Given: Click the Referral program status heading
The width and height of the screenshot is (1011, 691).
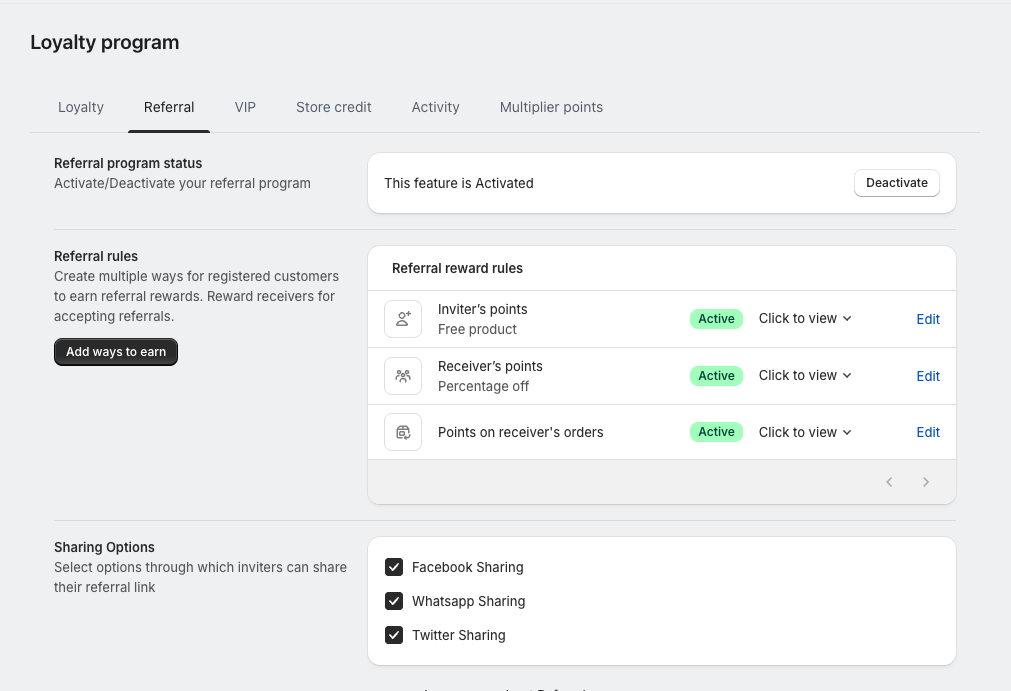Looking at the screenshot, I should [x=128, y=163].
